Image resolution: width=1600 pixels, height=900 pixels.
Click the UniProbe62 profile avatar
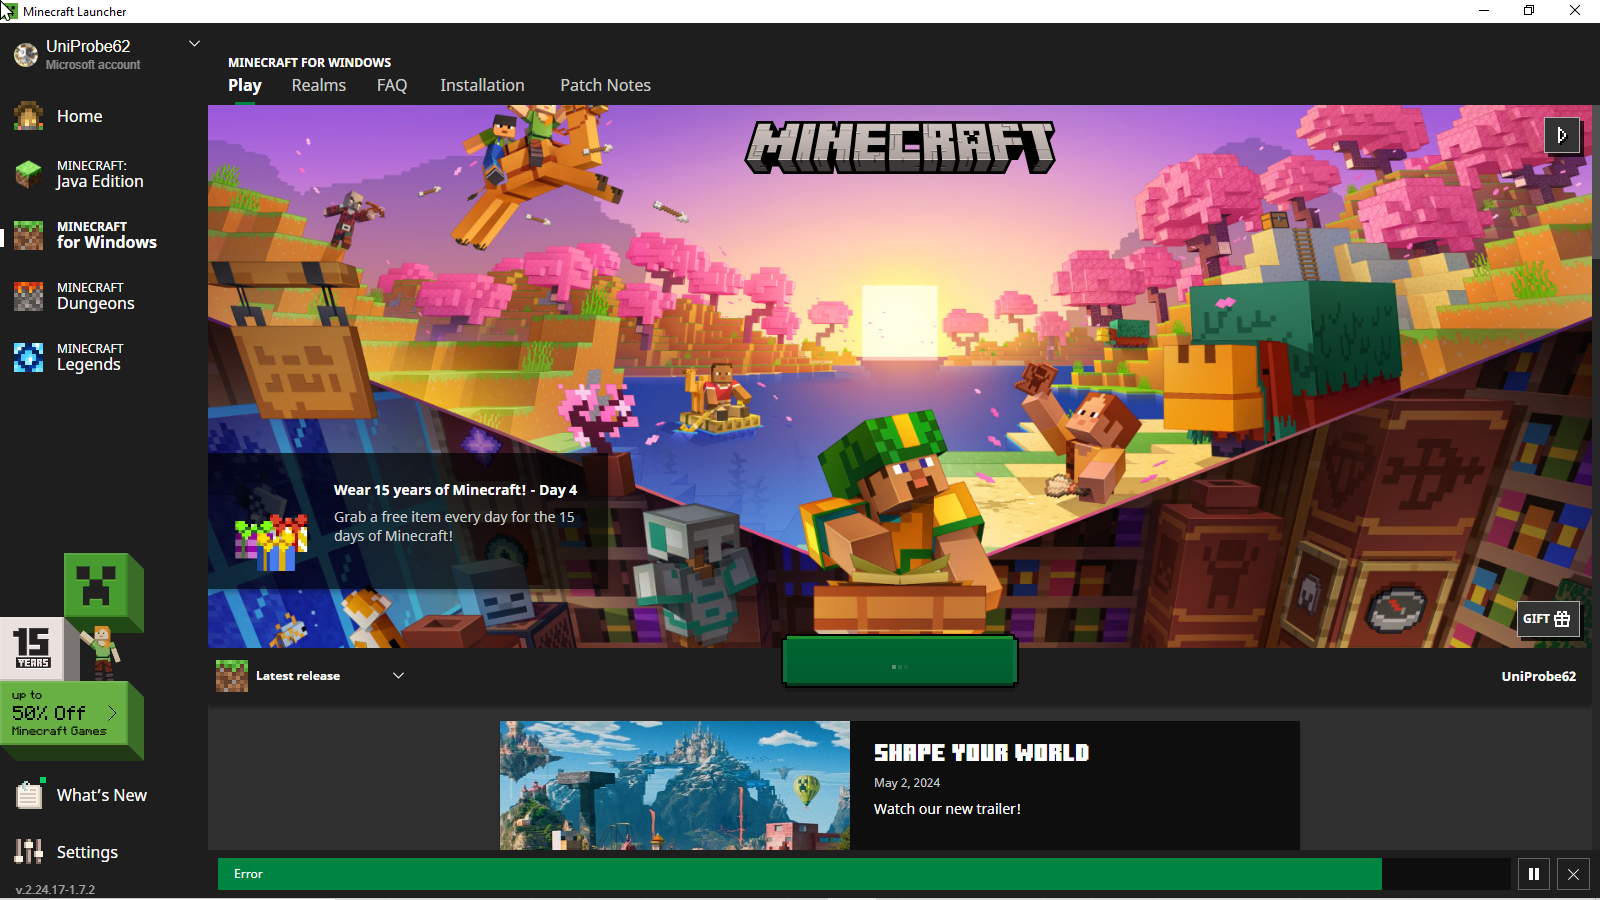(x=26, y=54)
